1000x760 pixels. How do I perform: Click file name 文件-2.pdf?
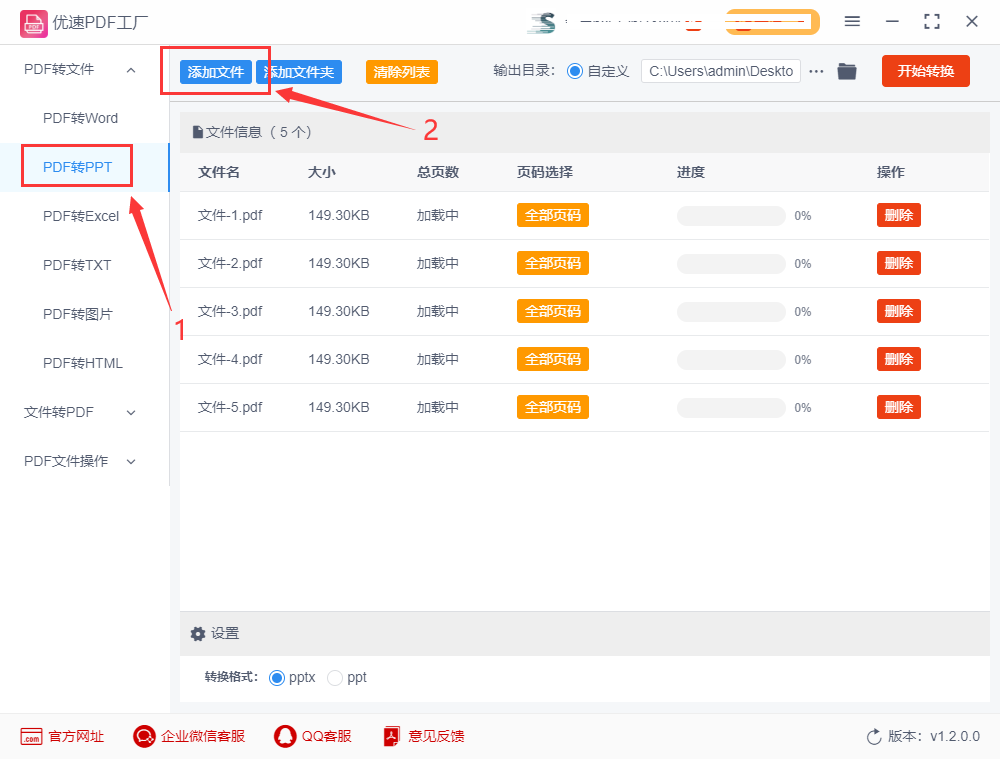[x=230, y=263]
